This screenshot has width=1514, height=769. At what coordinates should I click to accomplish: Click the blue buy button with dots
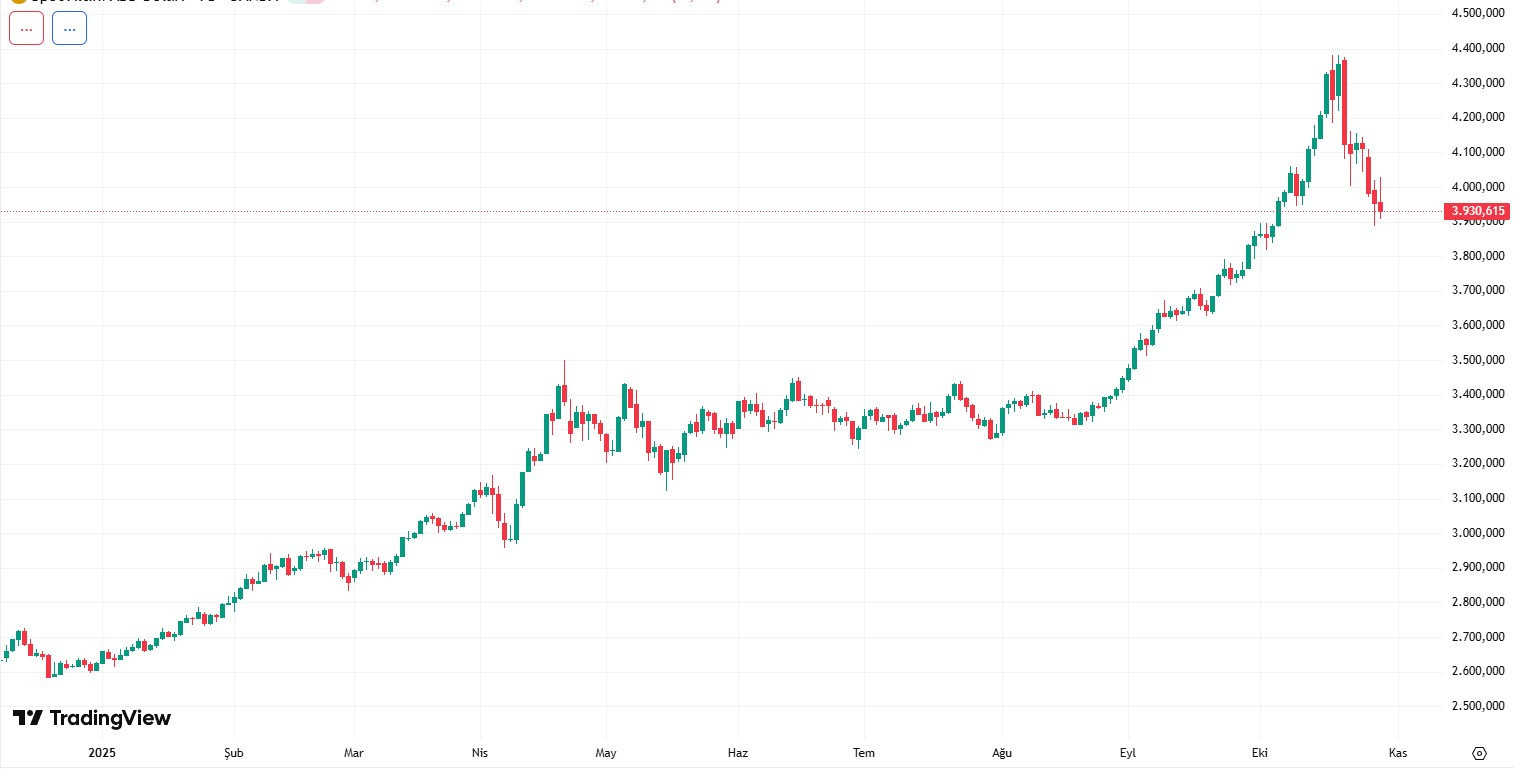[69, 30]
